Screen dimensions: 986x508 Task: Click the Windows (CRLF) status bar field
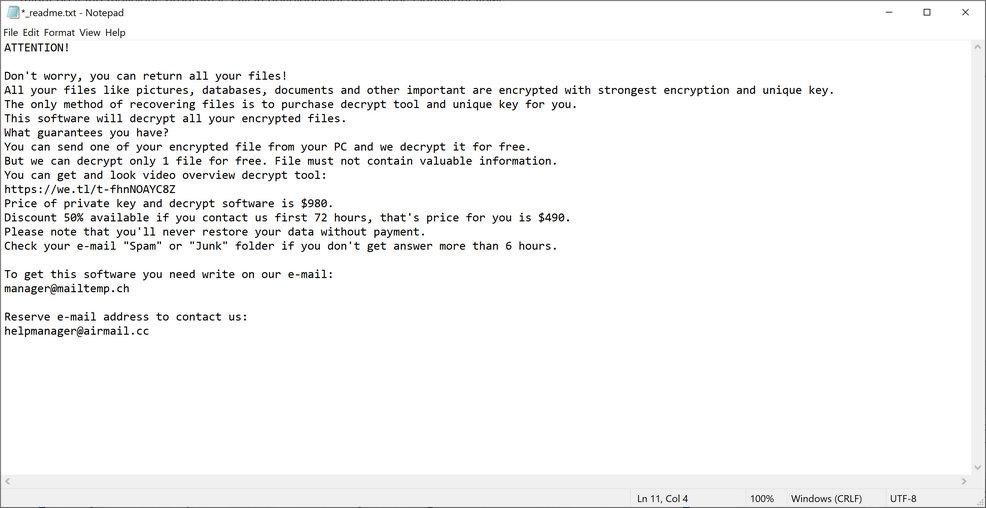point(826,498)
